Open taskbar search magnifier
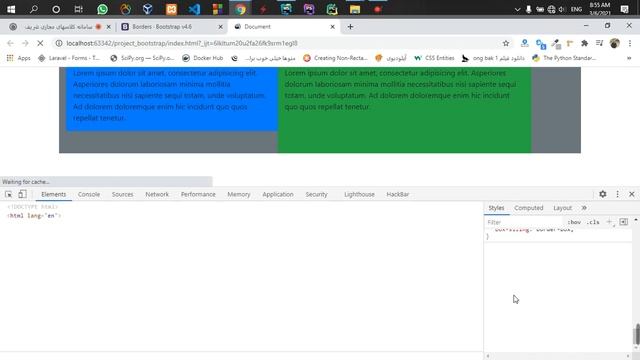Screen dimensions: 640x360 pyautogui.click(x=34, y=9)
